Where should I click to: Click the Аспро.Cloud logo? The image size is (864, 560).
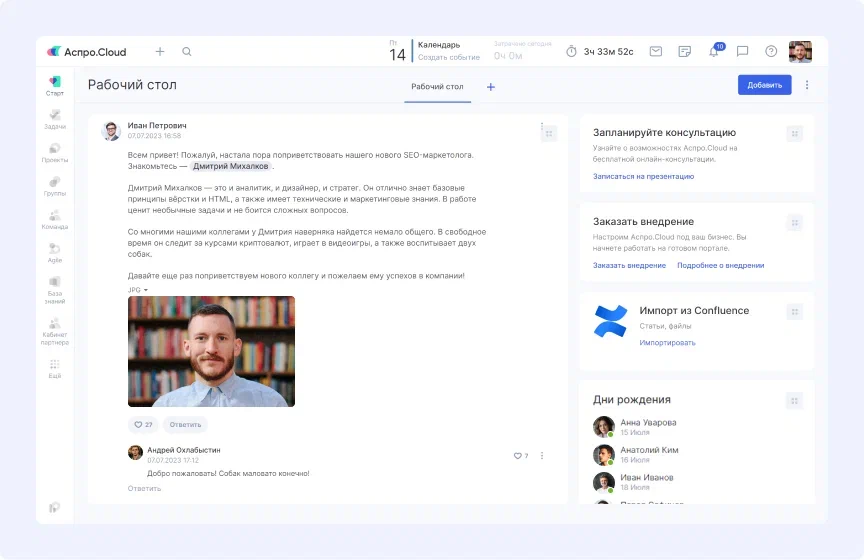coord(87,52)
